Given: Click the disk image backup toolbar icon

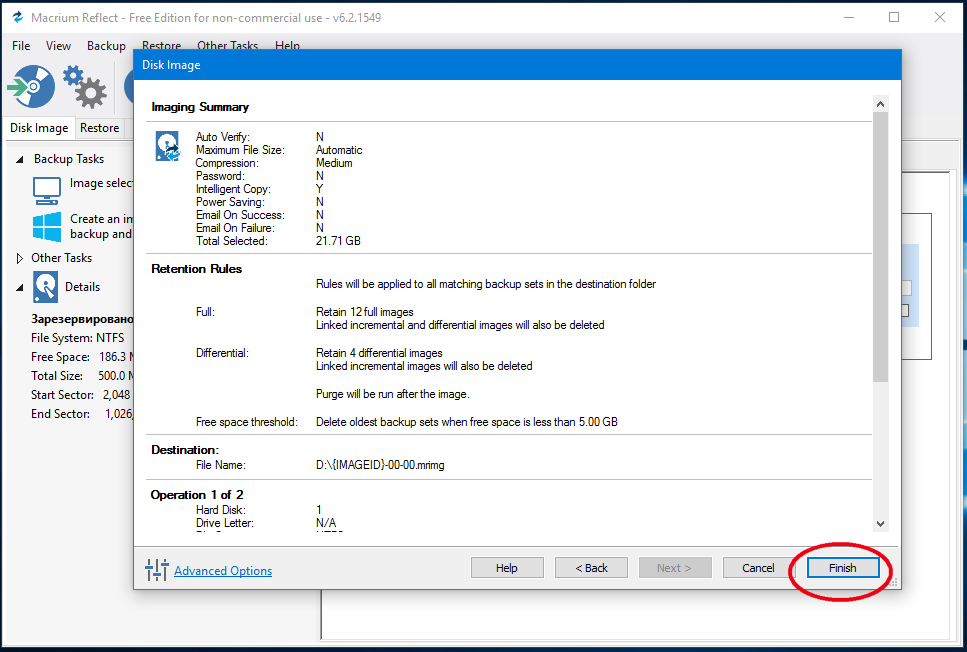Looking at the screenshot, I should coord(31,86).
